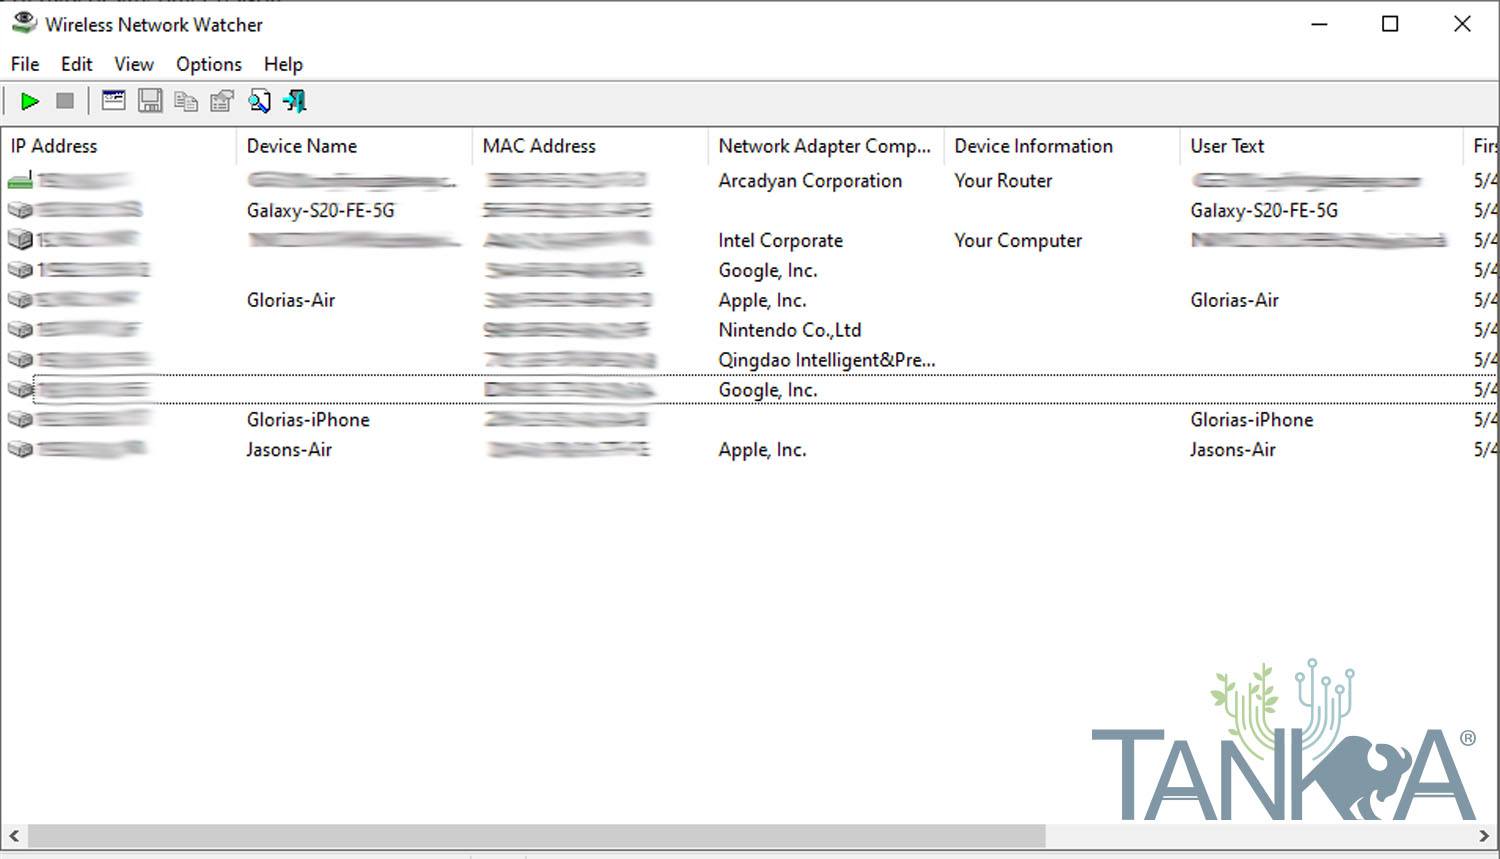Screen dimensions: 1500x859
Task: Click the Your Computer device information cell
Action: click(1018, 241)
